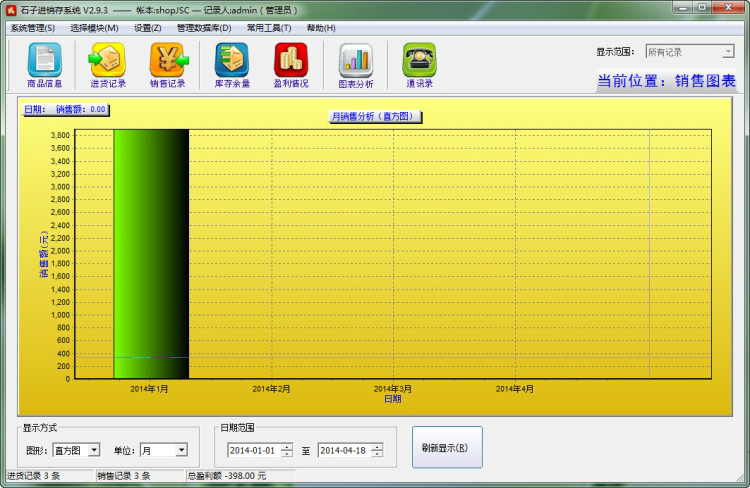The width and height of the screenshot is (750, 488).
Task: Open the 常用工具(T) menu
Action: click(x=269, y=28)
